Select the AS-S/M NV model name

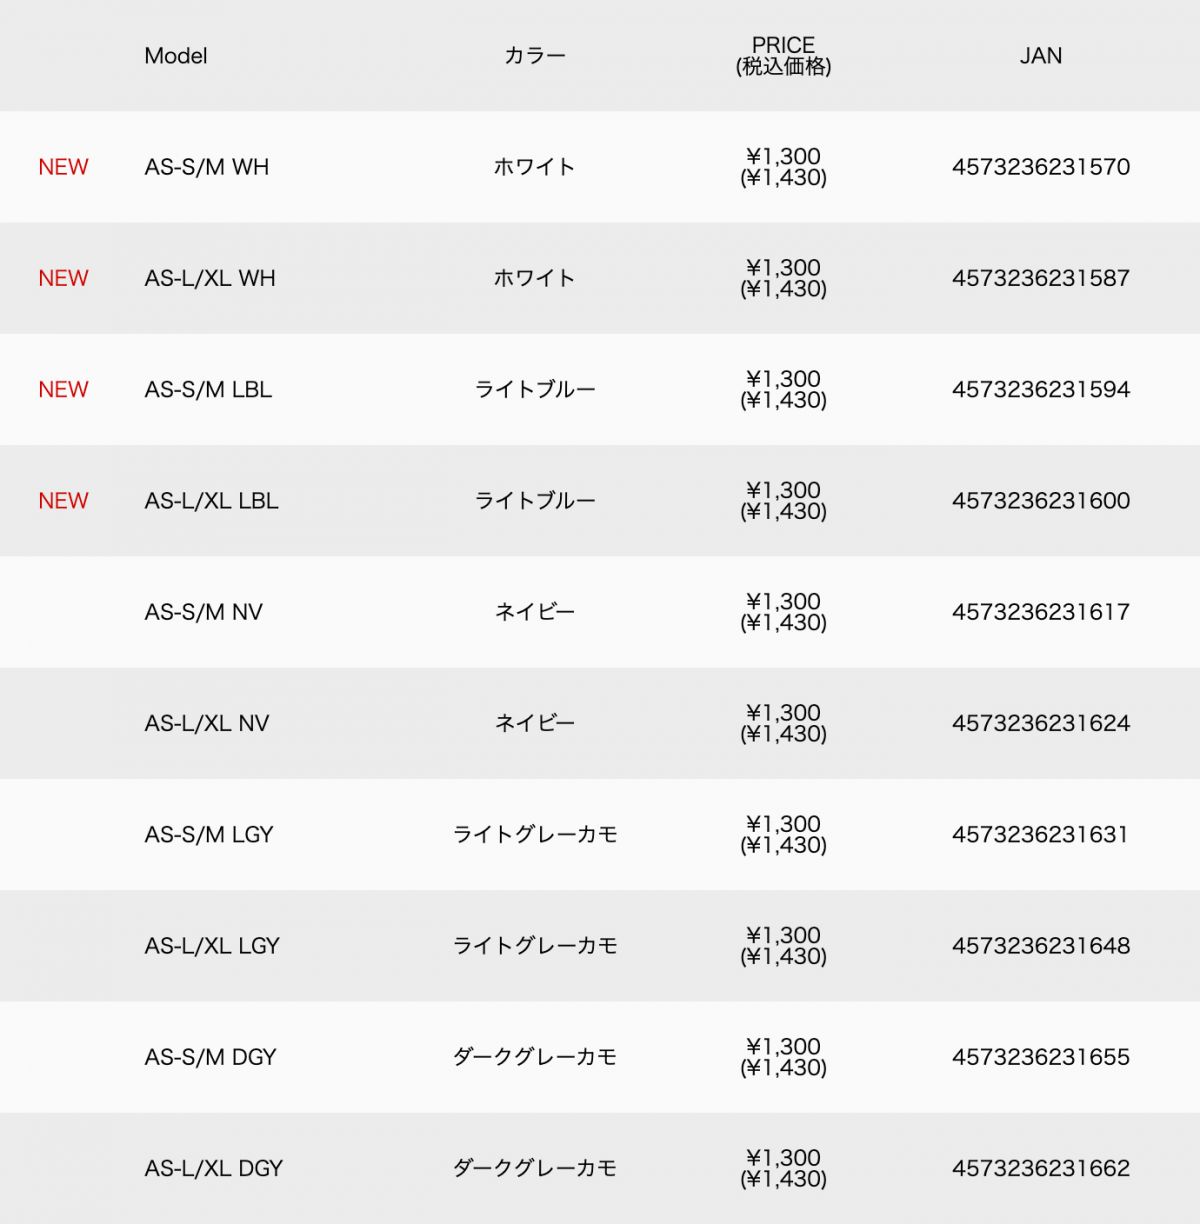(203, 612)
